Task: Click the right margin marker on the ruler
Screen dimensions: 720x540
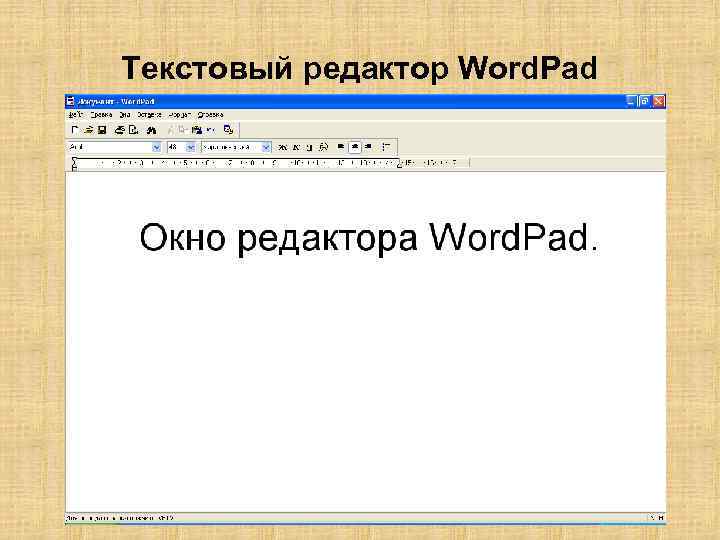Action: tap(399, 164)
